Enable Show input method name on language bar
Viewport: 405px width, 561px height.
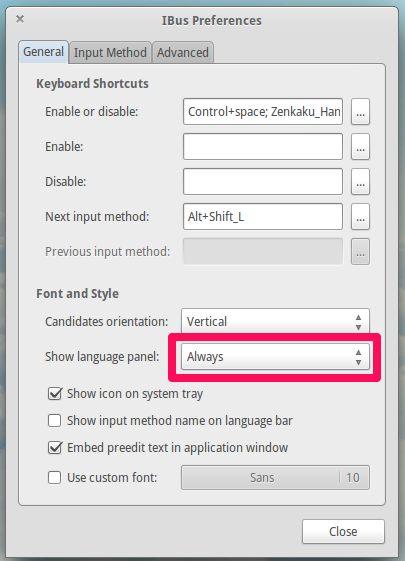point(55,421)
